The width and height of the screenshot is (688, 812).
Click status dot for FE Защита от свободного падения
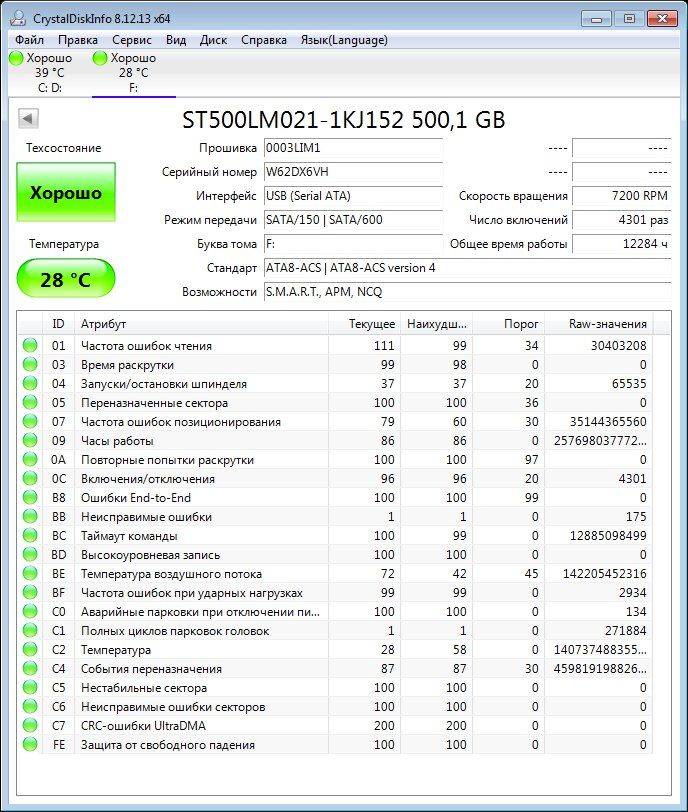tap(30, 744)
